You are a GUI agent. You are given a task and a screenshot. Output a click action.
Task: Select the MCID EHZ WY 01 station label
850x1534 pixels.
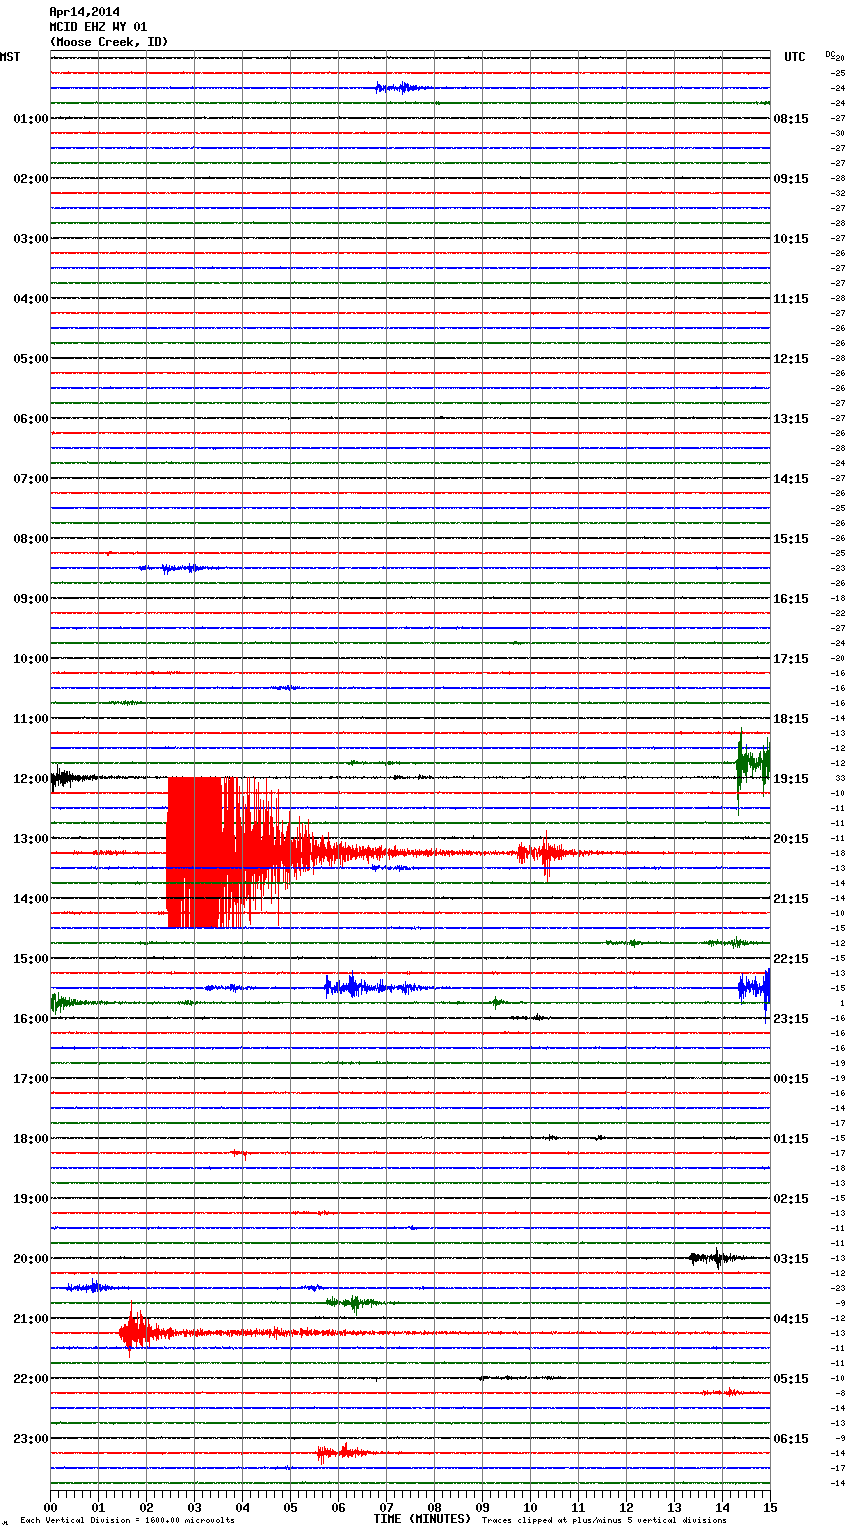click(97, 27)
